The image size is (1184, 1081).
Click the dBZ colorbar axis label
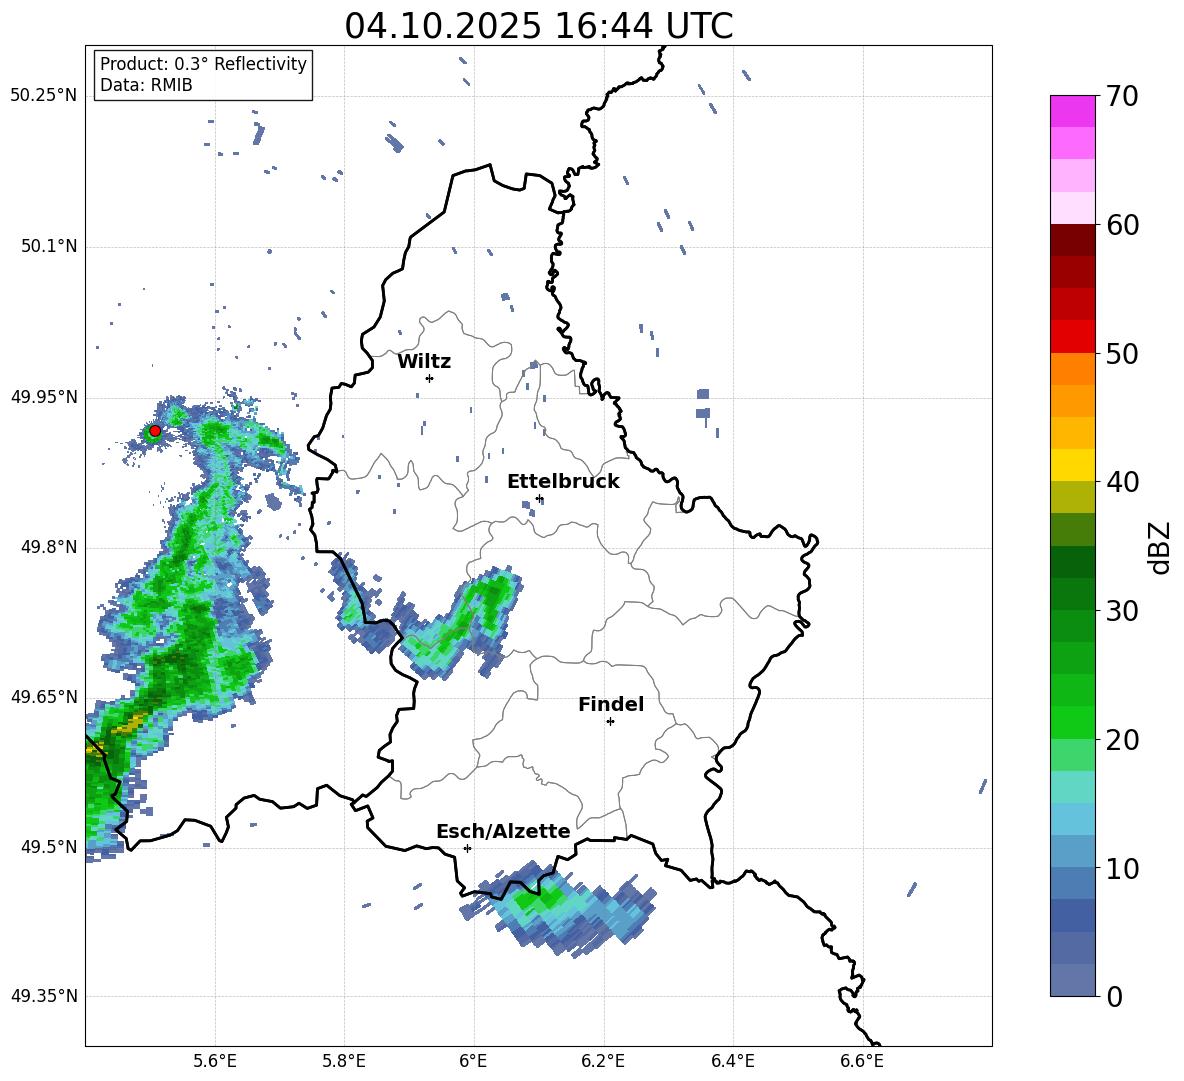point(1161,547)
